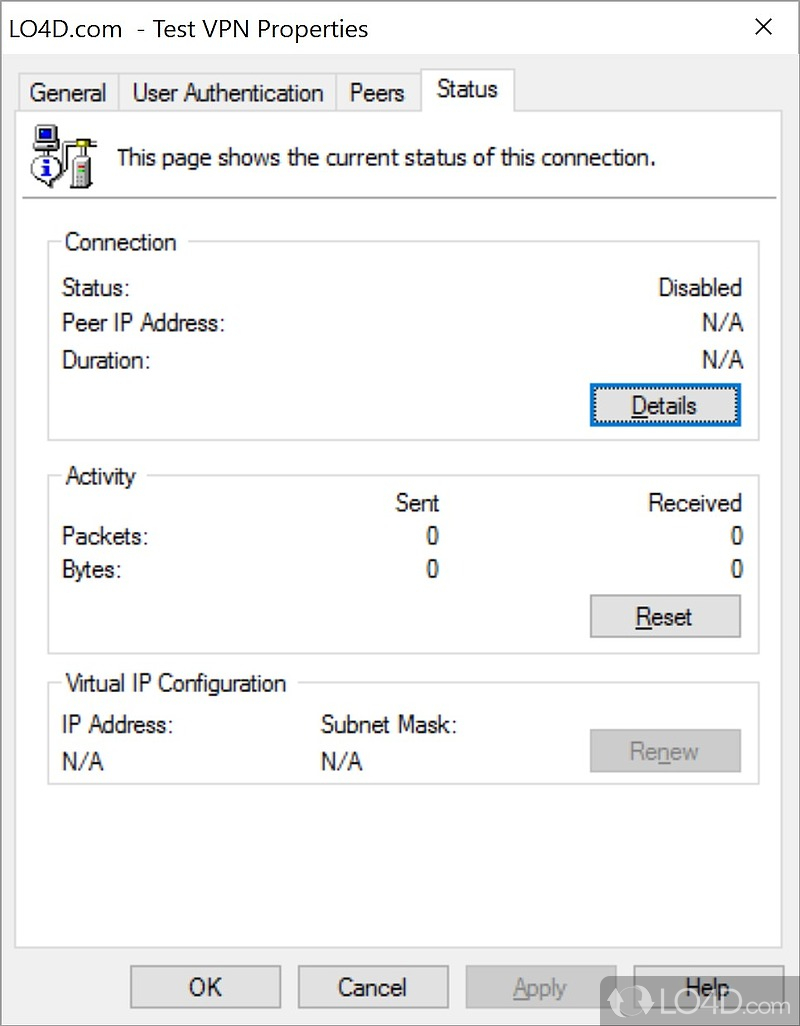Click the Sent packets count
The width and height of the screenshot is (800, 1026).
tap(432, 537)
